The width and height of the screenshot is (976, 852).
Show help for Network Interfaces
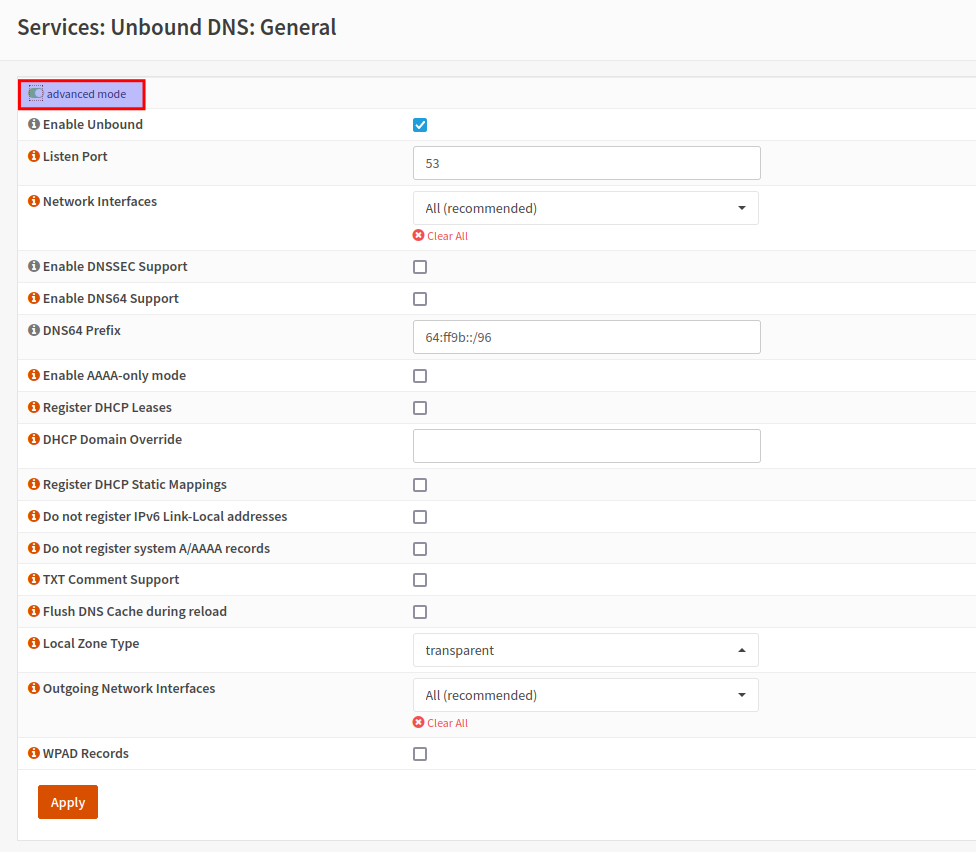[x=34, y=202]
